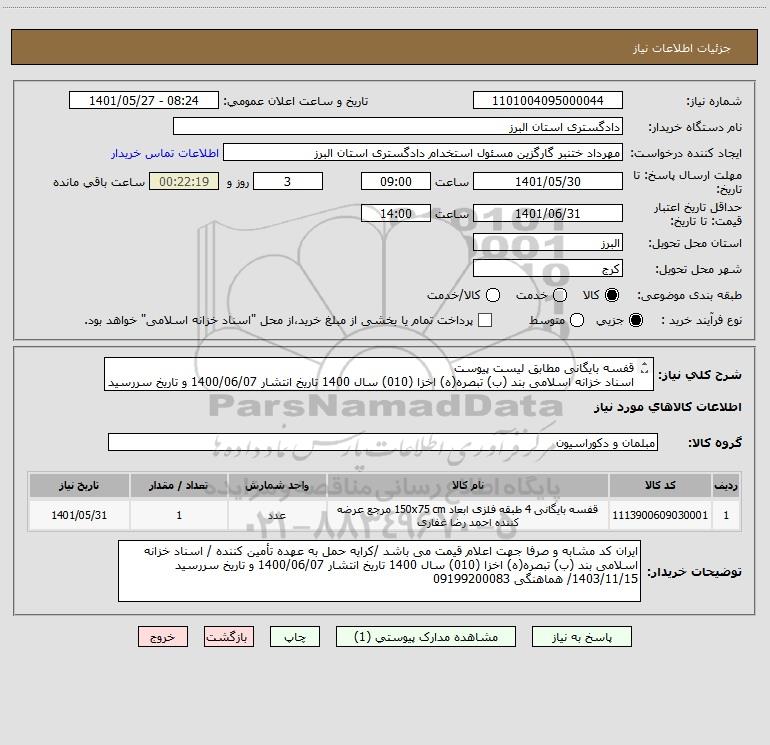Click product code cell 1113900609030001
Screen dimensions: 770x745
(x=660, y=515)
